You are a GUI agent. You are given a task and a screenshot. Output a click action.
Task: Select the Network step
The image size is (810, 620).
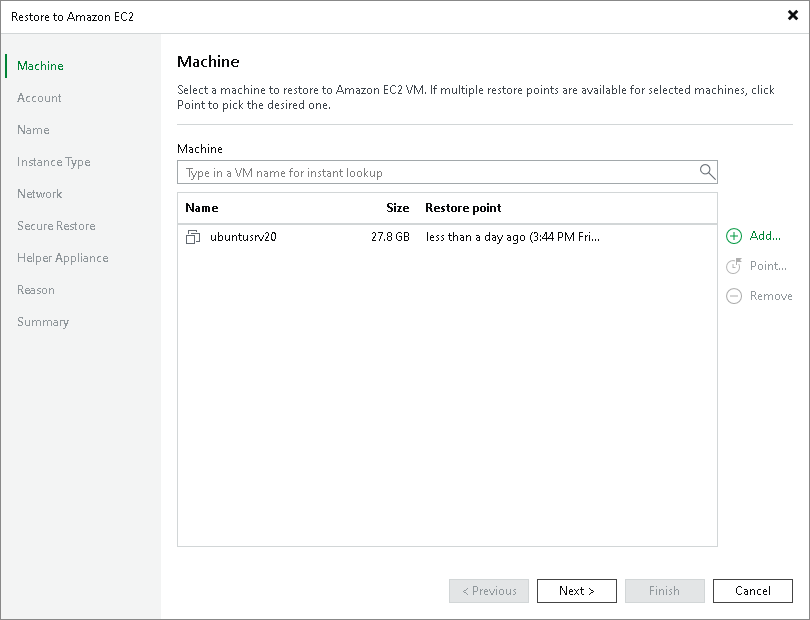click(x=40, y=194)
